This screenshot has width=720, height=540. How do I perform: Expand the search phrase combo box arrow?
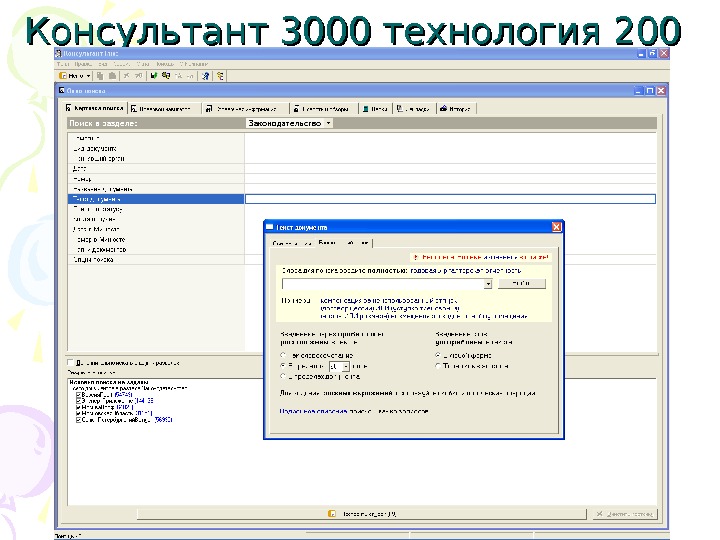tap(488, 284)
